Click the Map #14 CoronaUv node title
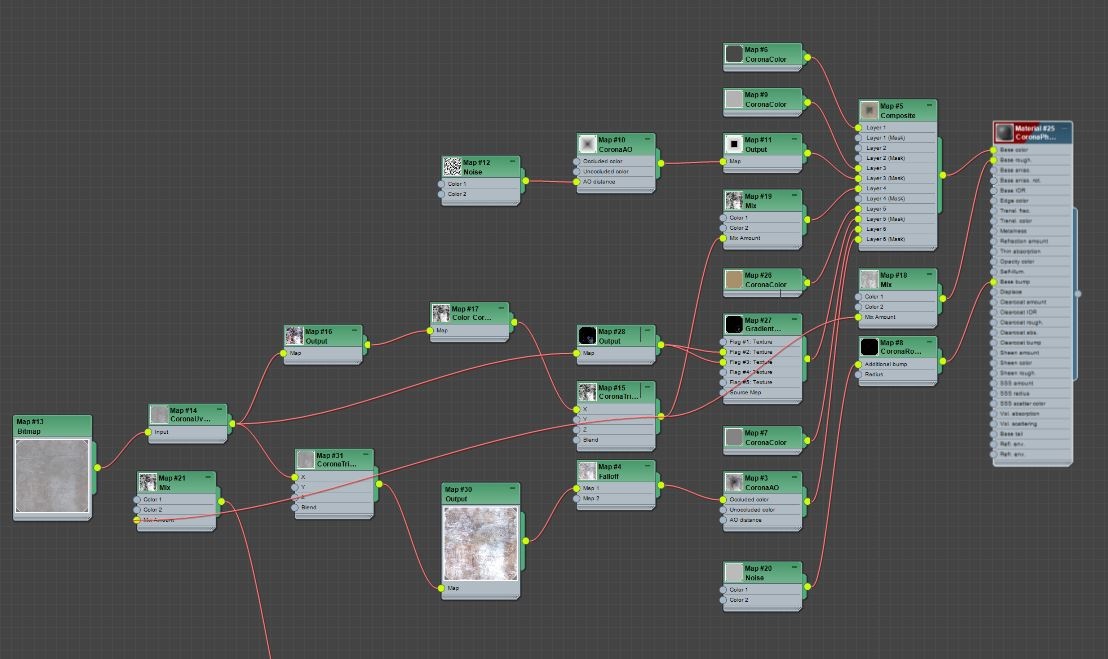Image resolution: width=1108 pixels, height=659 pixels. pos(190,414)
